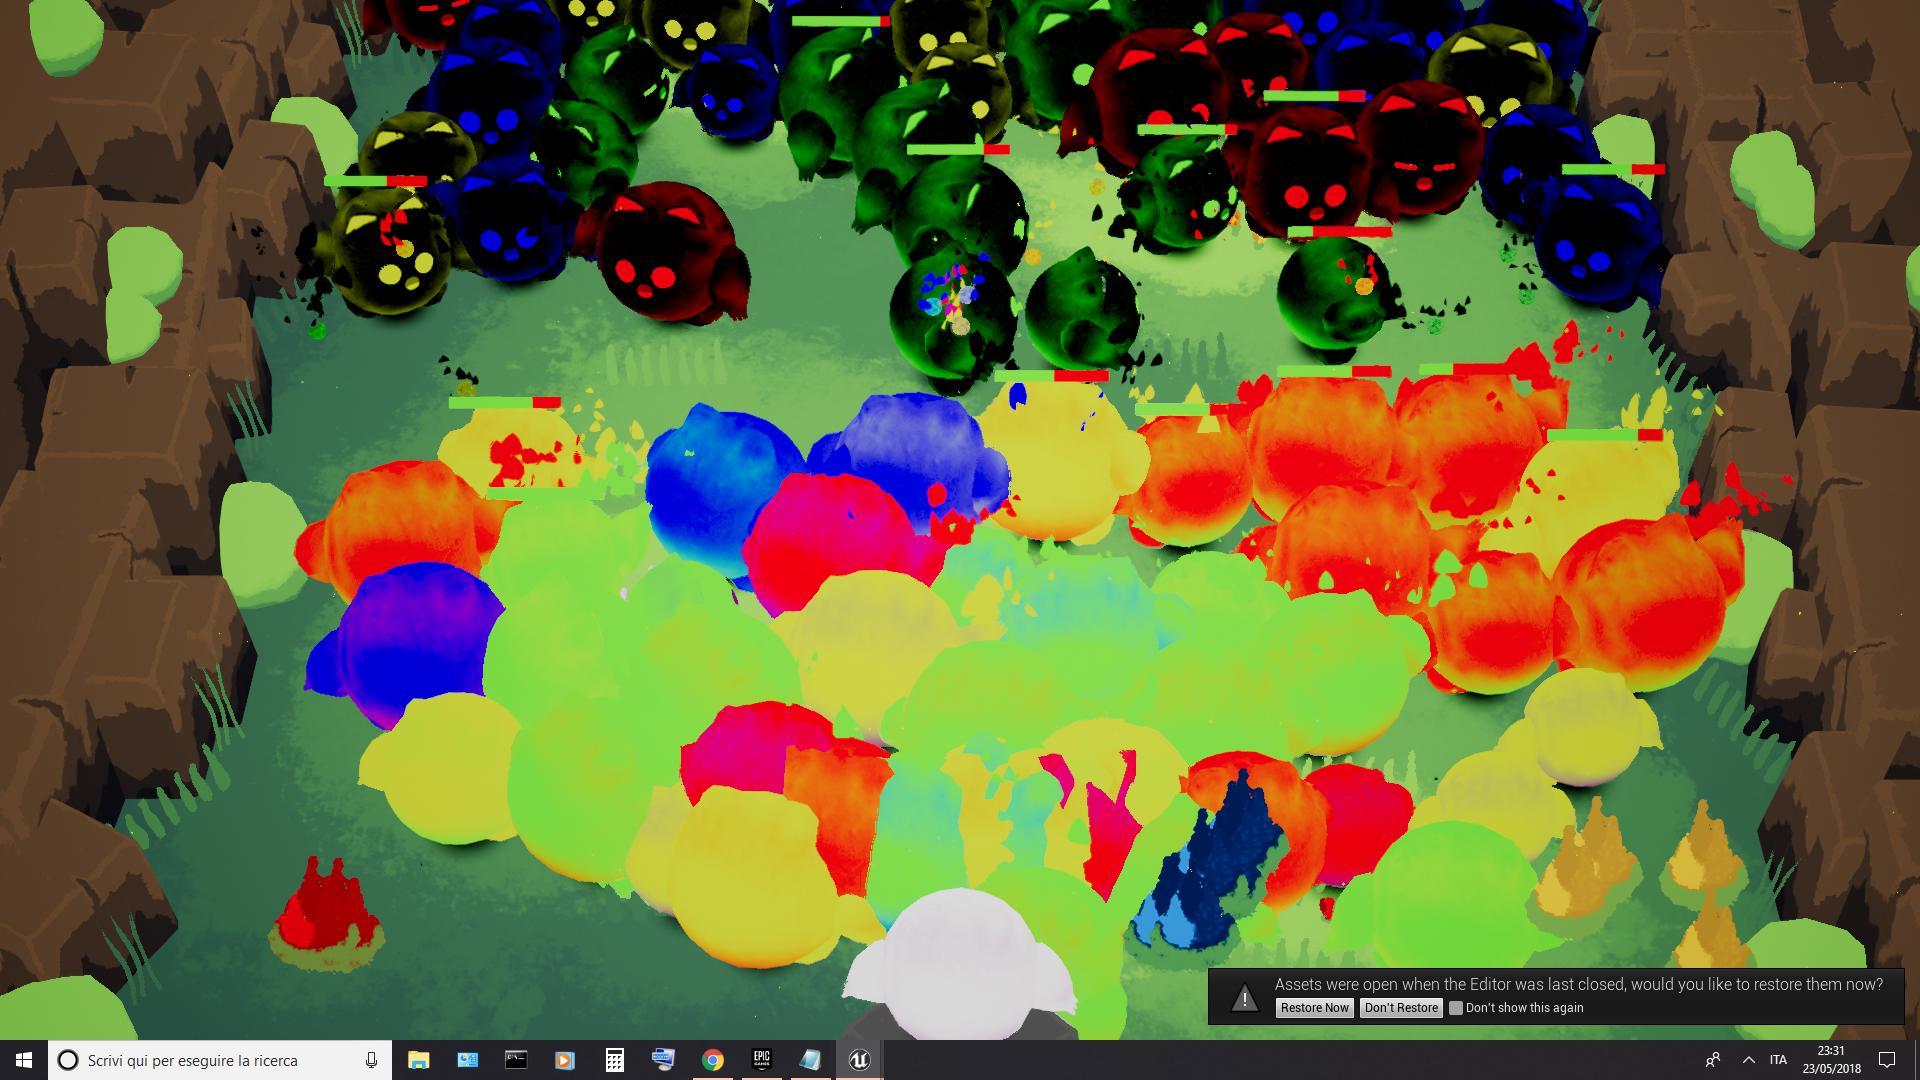Viewport: 1920px width, 1080px height.
Task: Expand the hidden system tray icons chevron
Action: tap(1748, 1060)
